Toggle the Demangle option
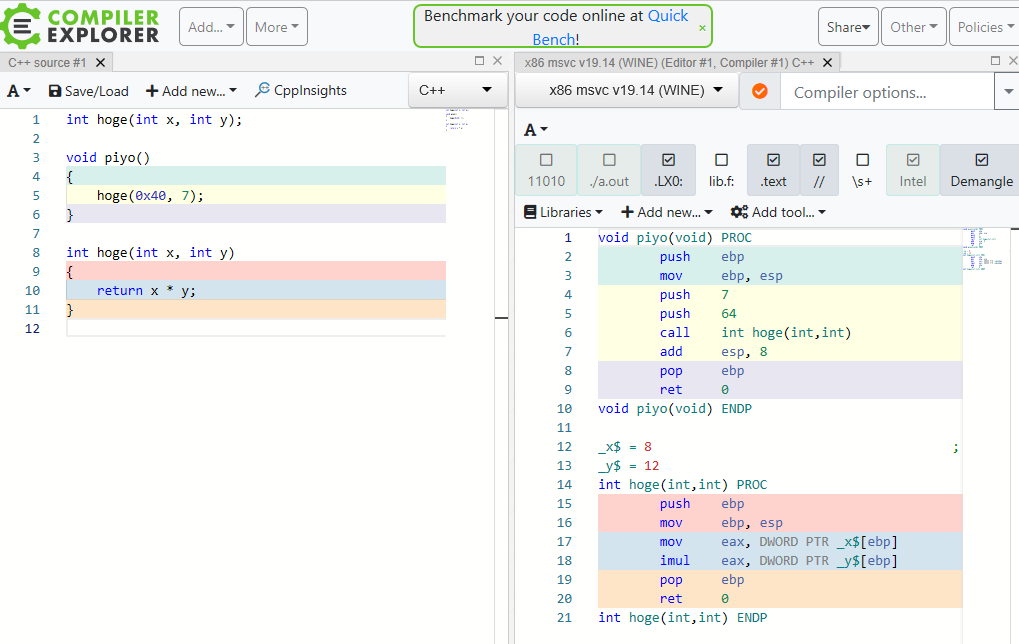 click(x=981, y=170)
